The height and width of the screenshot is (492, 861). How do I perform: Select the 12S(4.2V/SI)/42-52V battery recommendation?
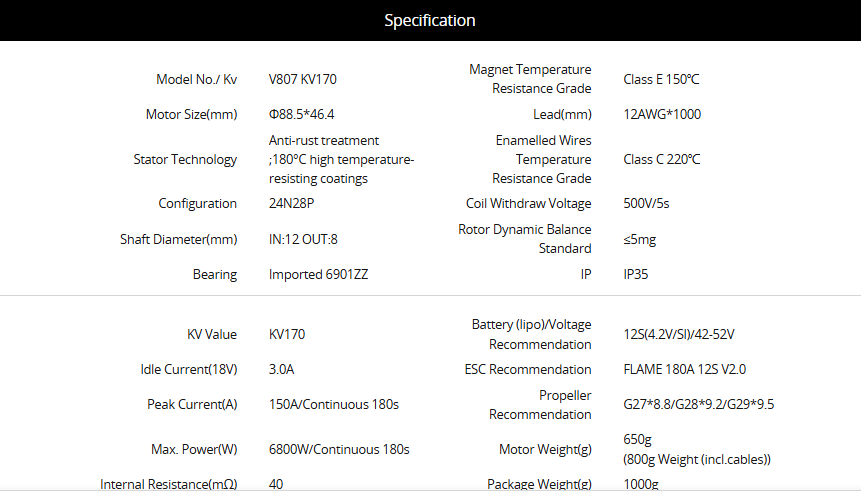click(x=679, y=334)
